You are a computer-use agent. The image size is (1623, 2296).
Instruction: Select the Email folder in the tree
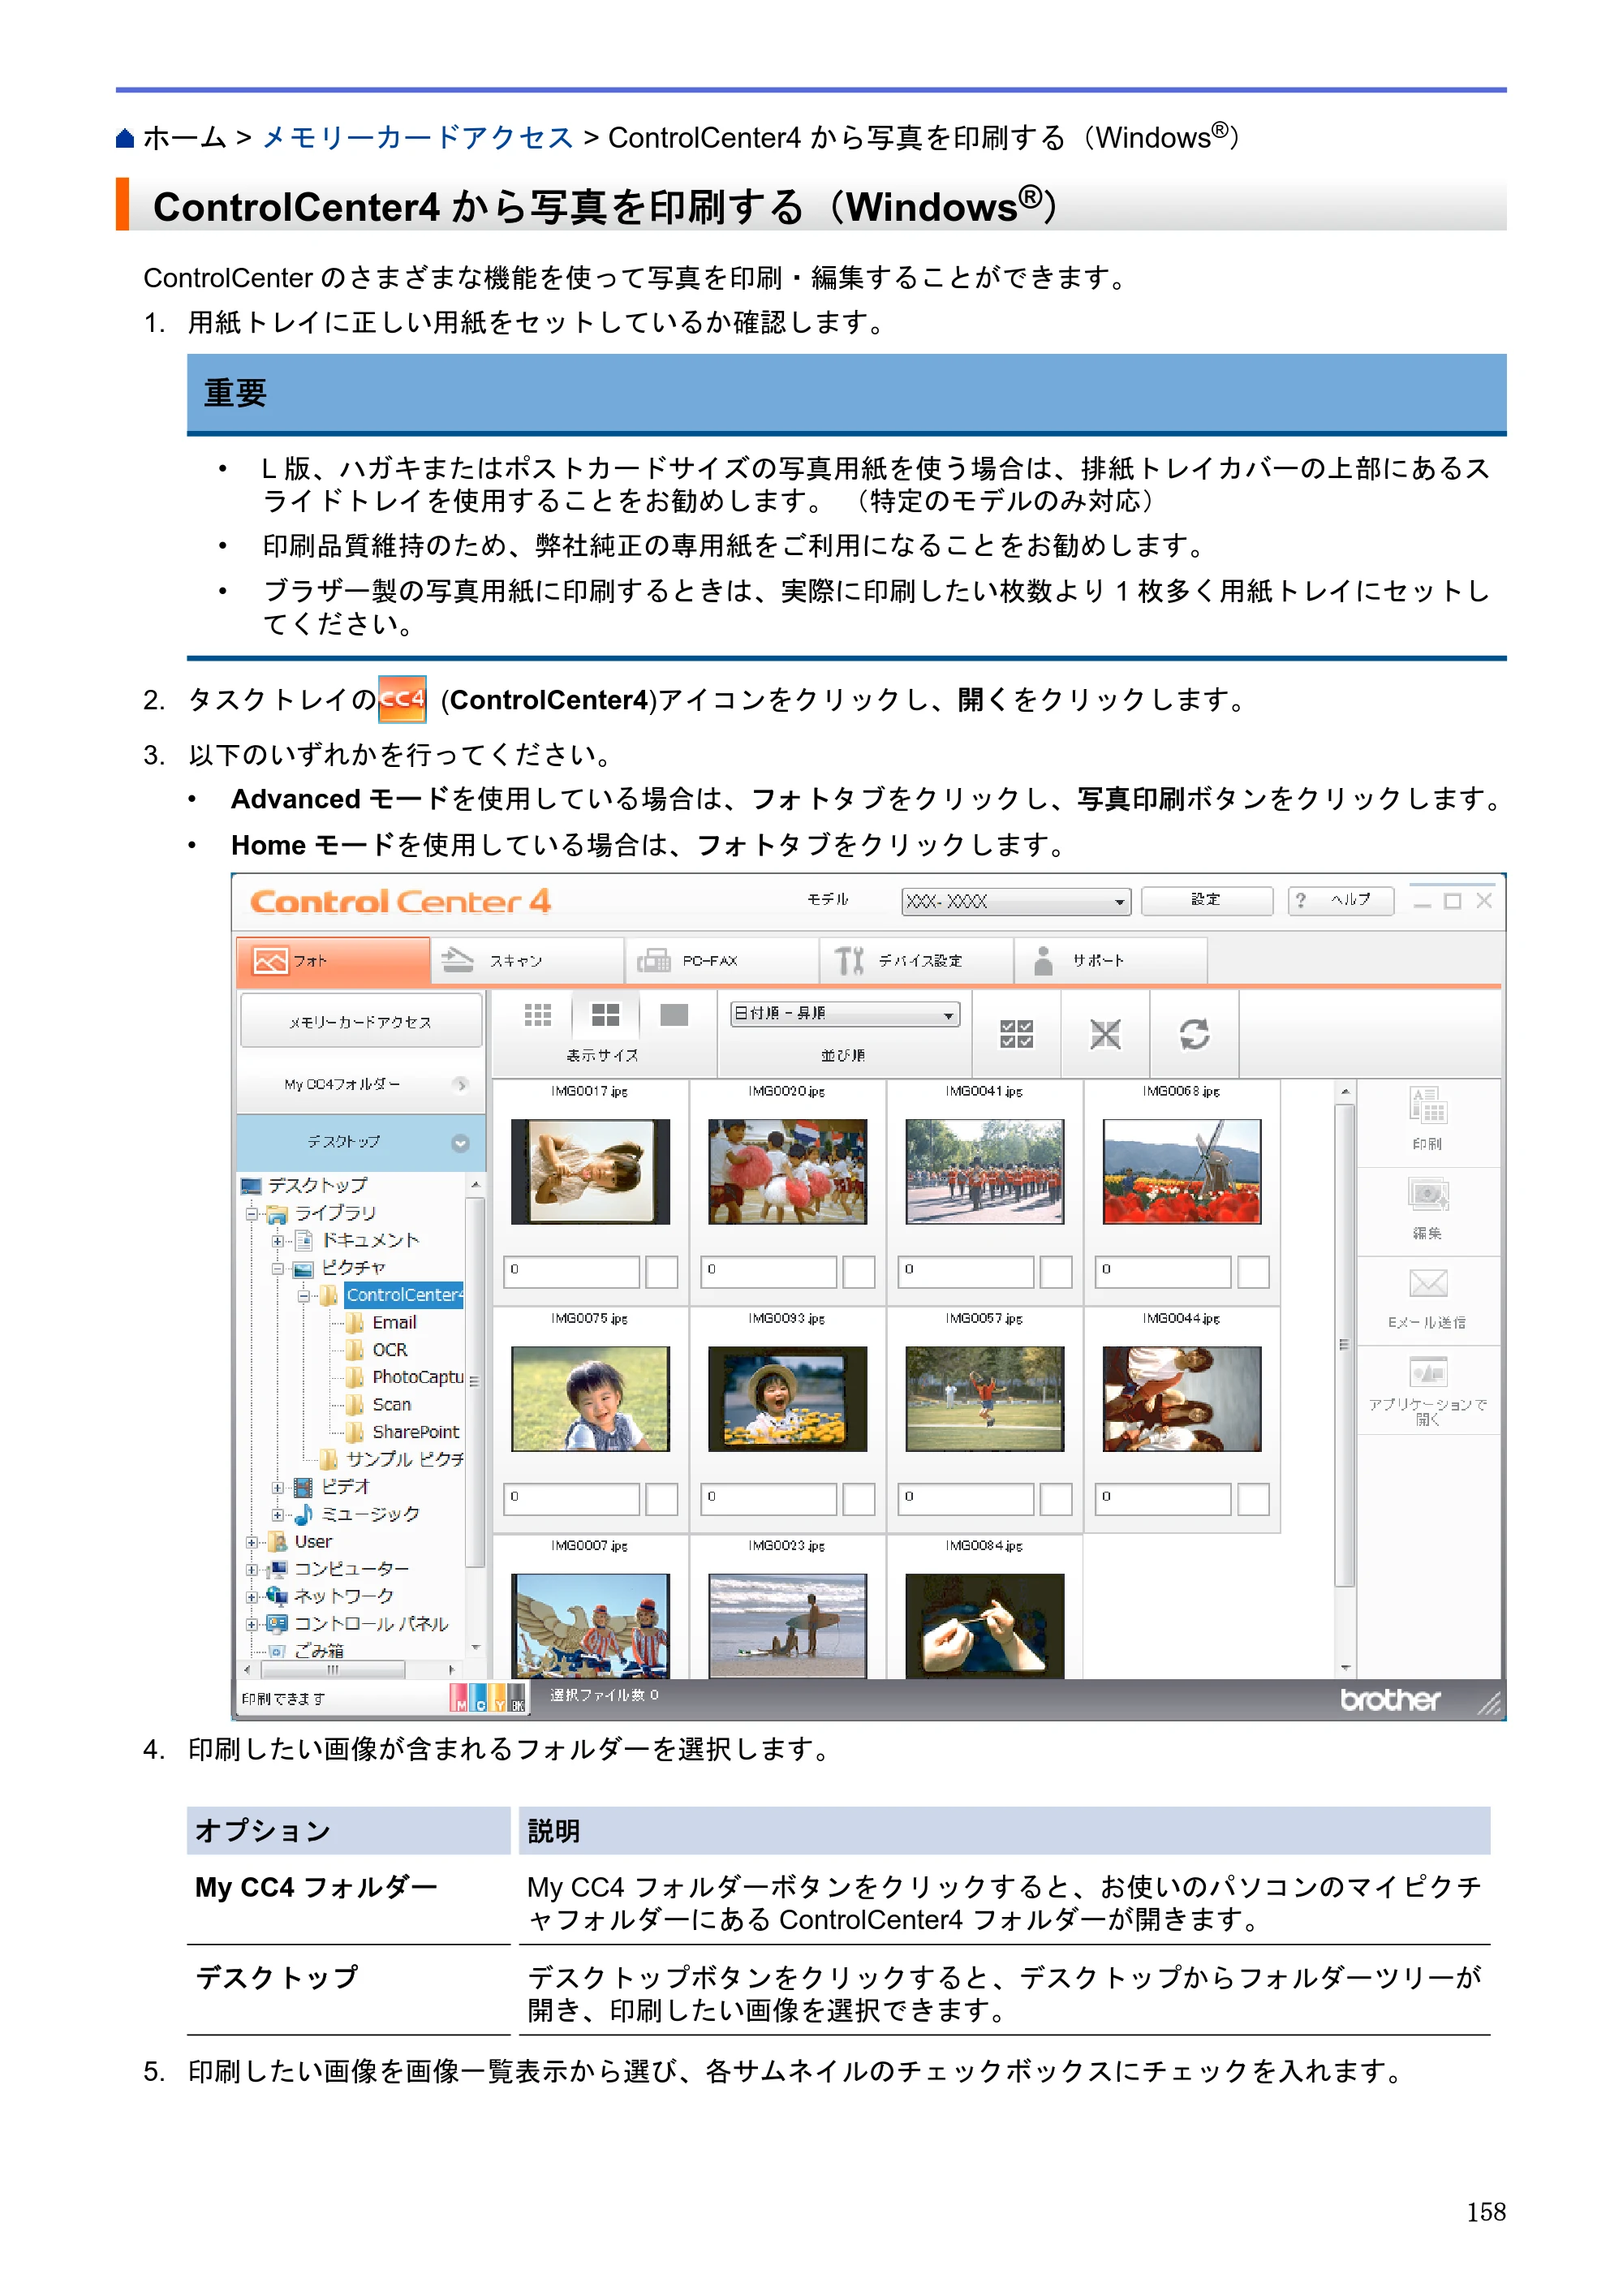(x=394, y=1322)
